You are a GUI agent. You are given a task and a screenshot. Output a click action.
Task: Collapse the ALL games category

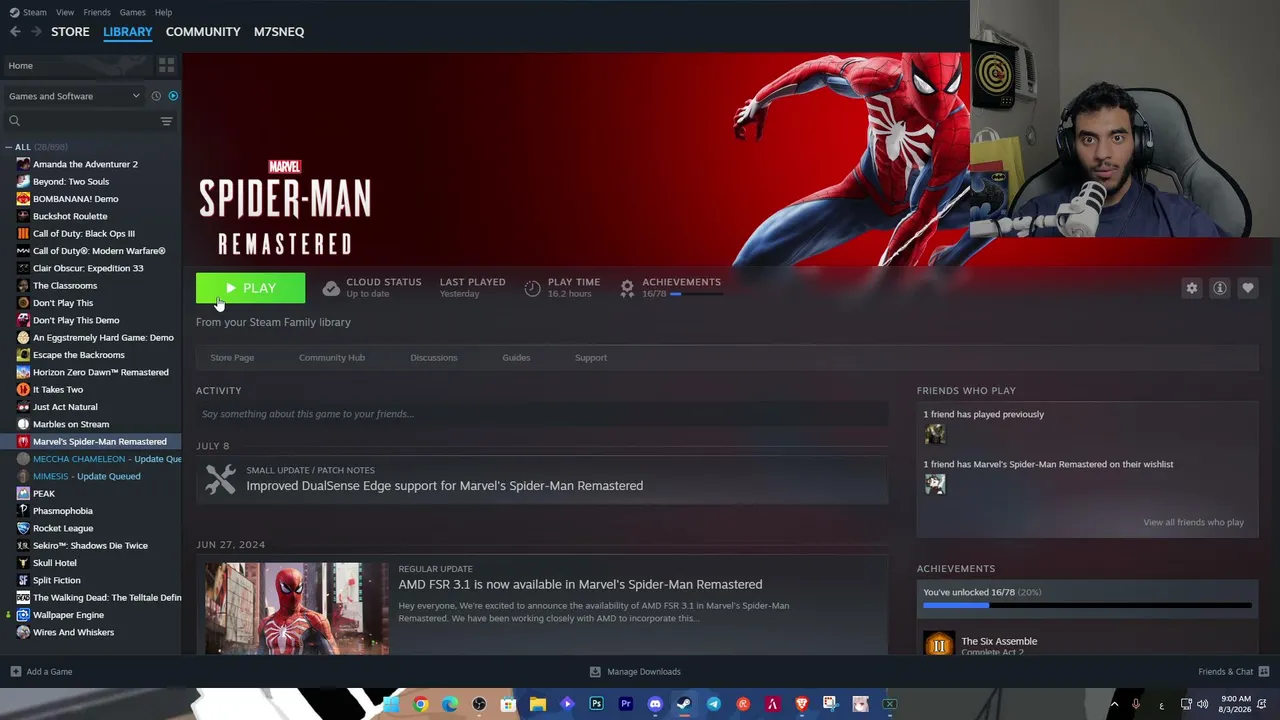[9, 147]
